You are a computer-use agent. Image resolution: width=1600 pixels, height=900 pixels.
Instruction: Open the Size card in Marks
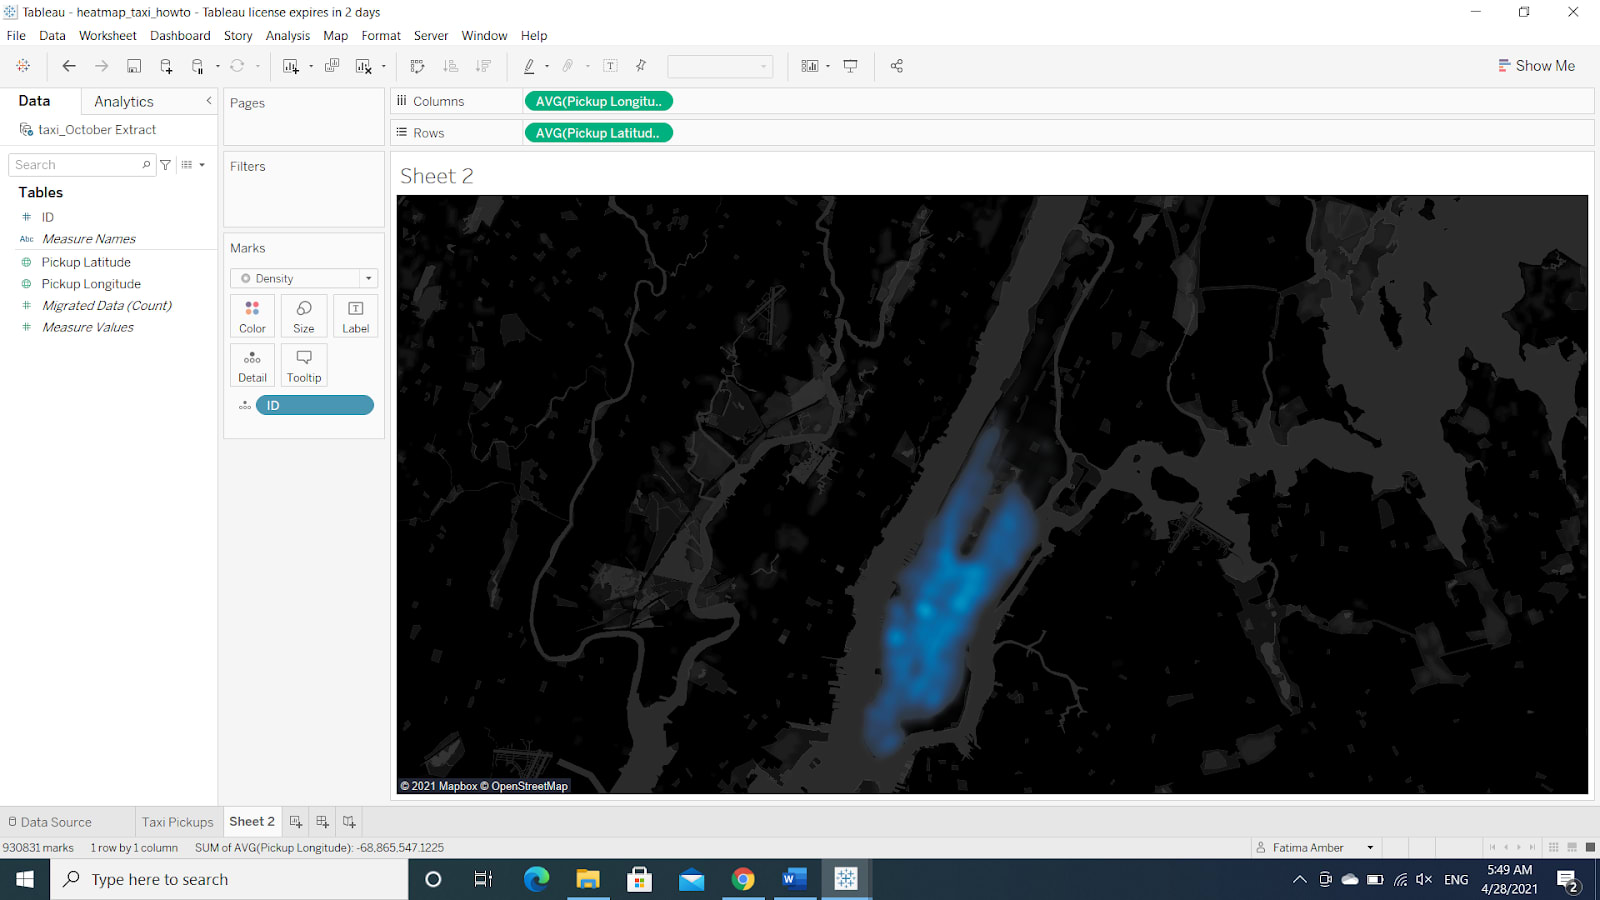click(x=304, y=316)
